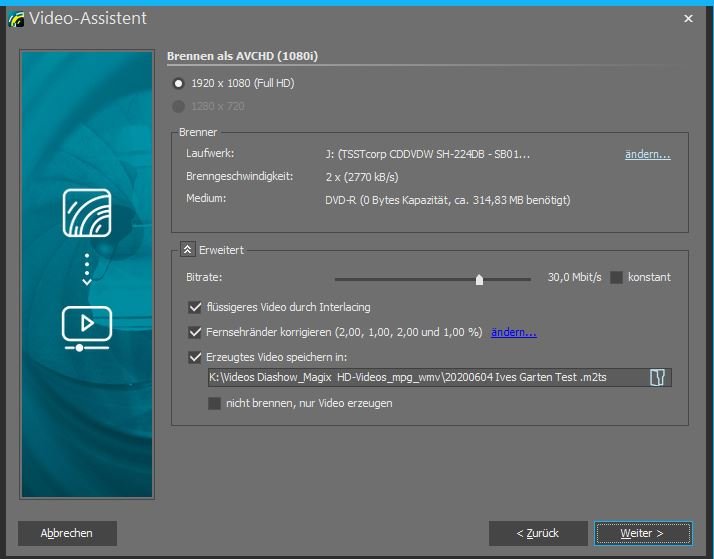Collapse the Erweitert section
Screen dimensions: 714x559
point(187,250)
